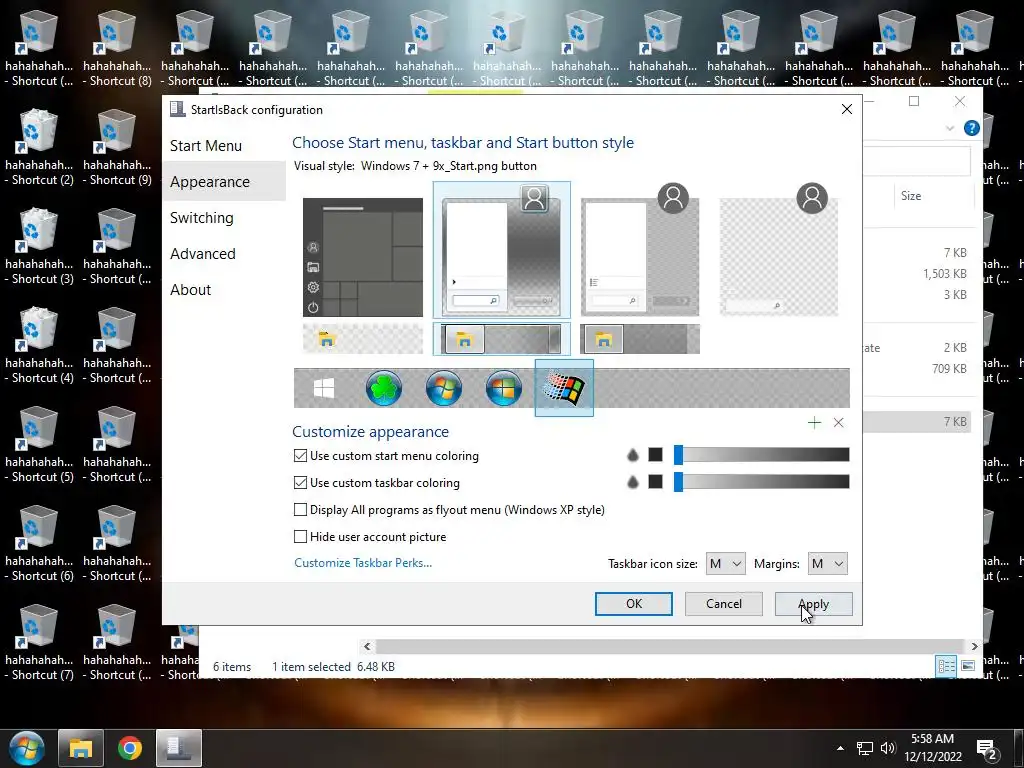Open File Explorer from the taskbar
The width and height of the screenshot is (1024, 768).
(x=81, y=748)
